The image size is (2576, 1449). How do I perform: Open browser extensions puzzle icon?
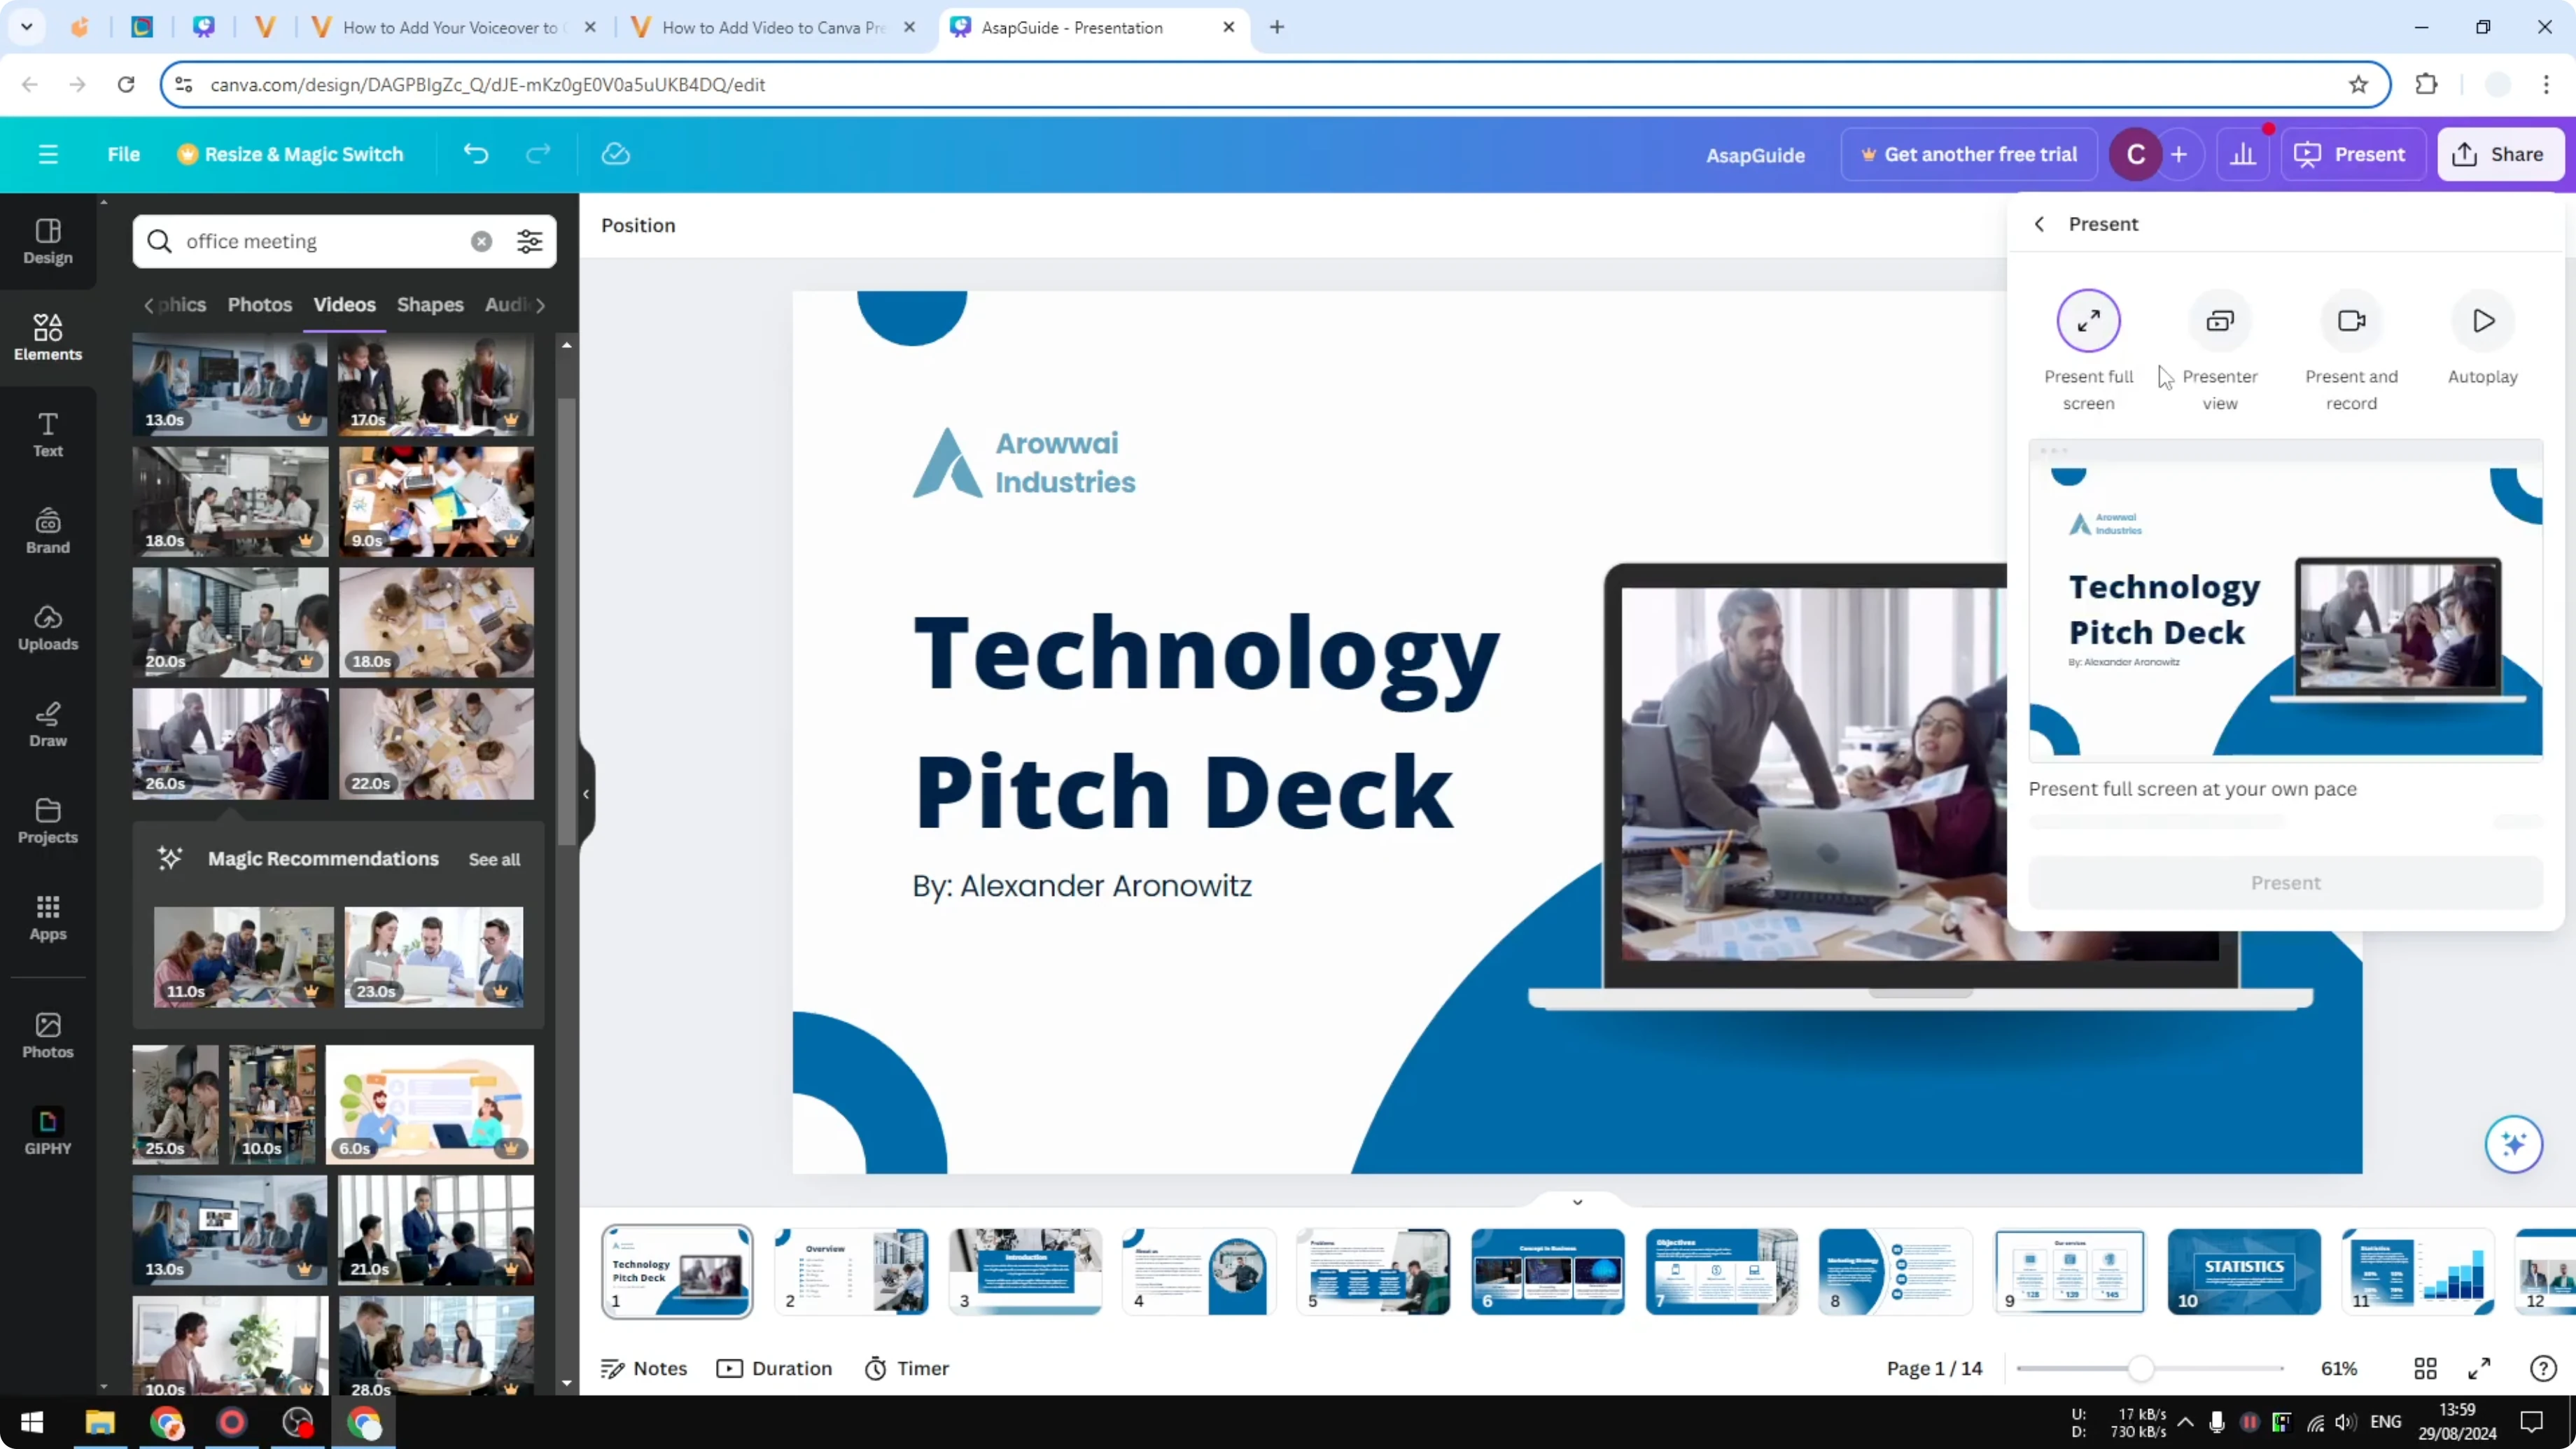(x=2426, y=84)
